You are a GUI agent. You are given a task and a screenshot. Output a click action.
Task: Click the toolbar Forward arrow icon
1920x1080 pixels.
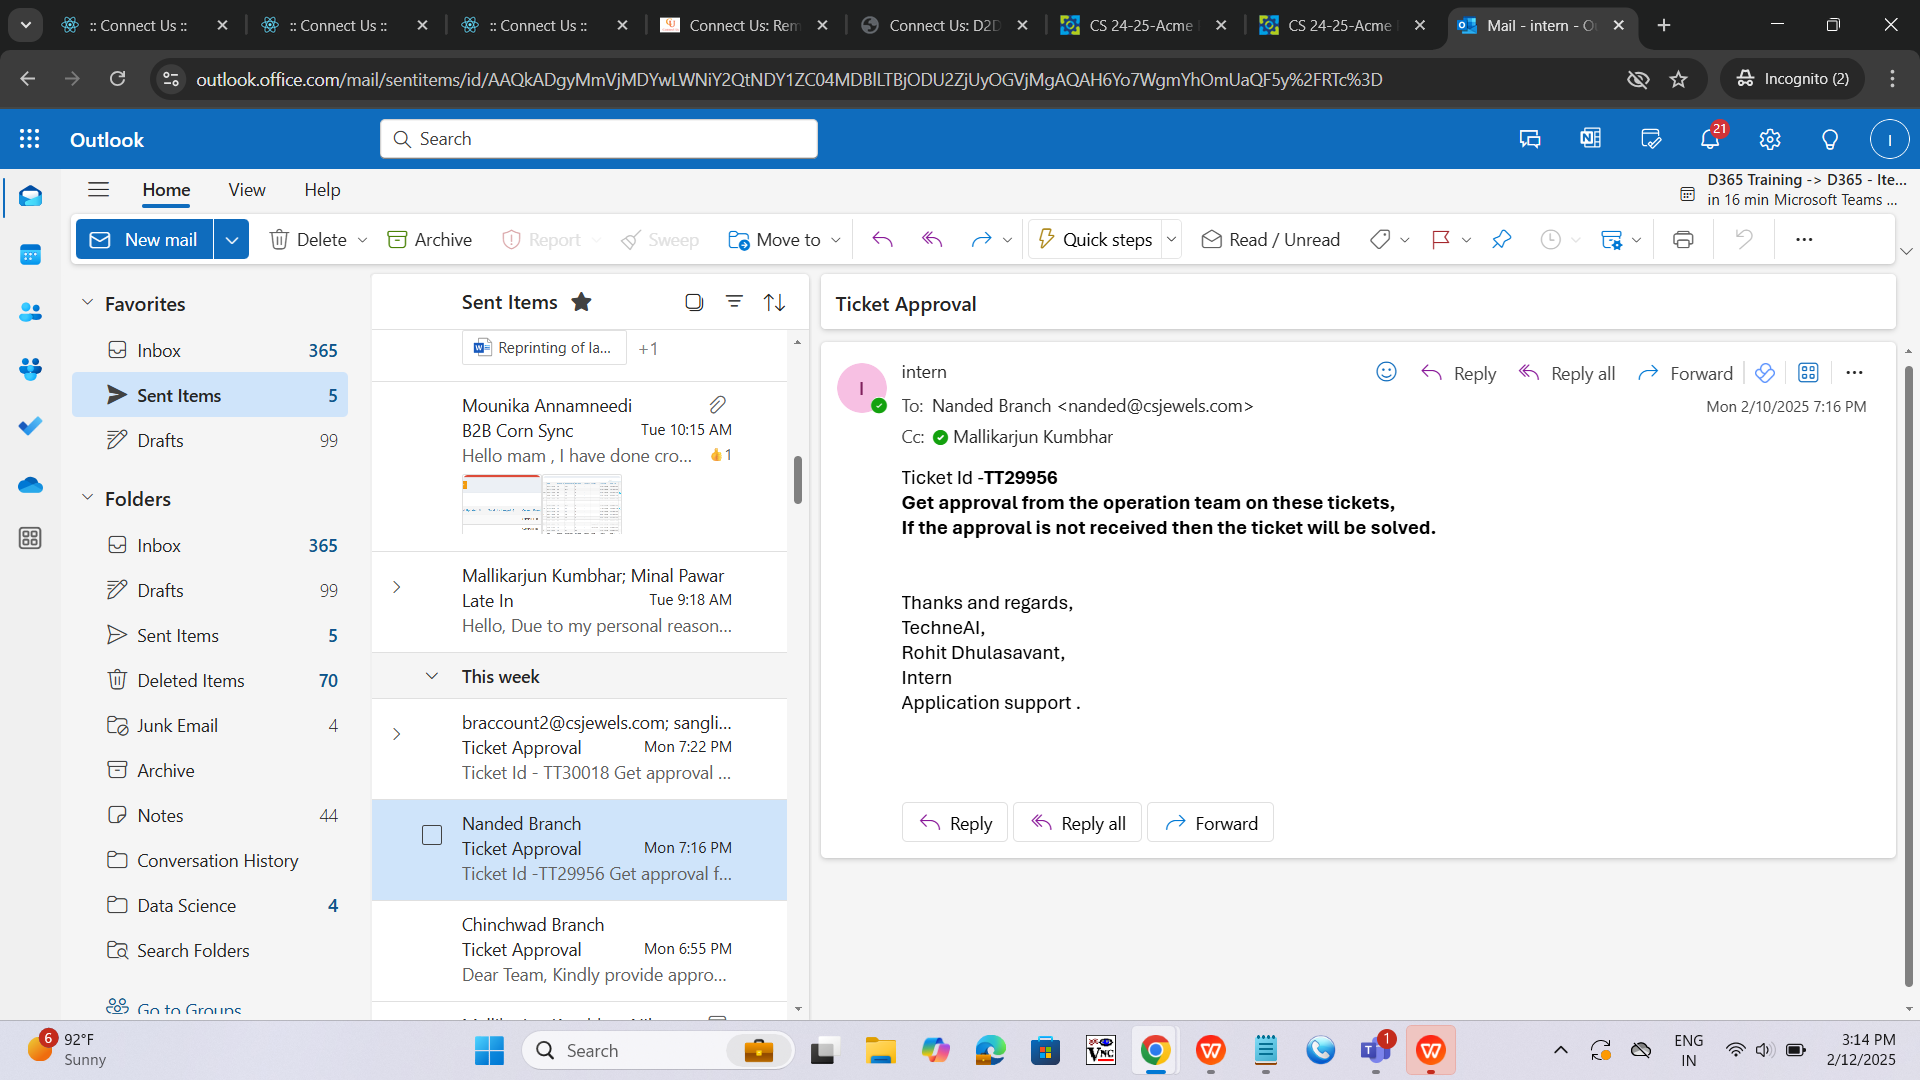coord(981,240)
